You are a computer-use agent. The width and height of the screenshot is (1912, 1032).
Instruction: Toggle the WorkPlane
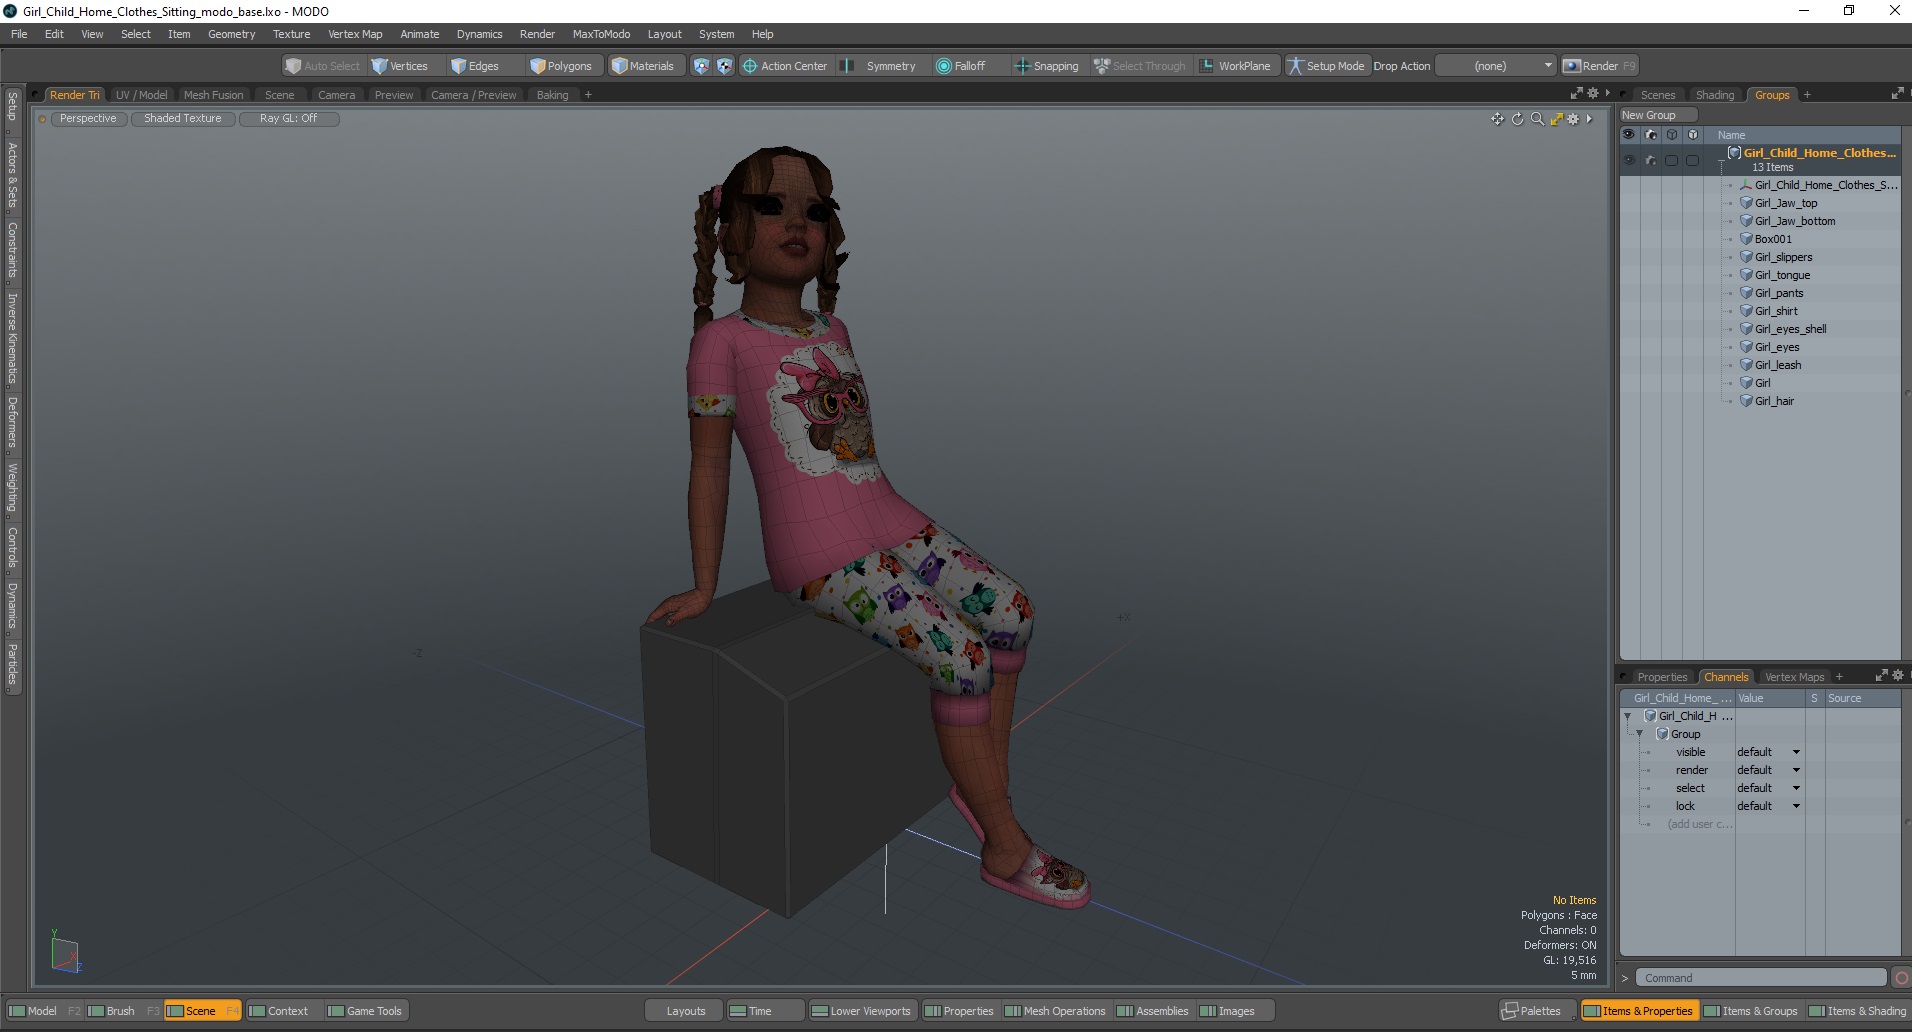tap(1236, 66)
